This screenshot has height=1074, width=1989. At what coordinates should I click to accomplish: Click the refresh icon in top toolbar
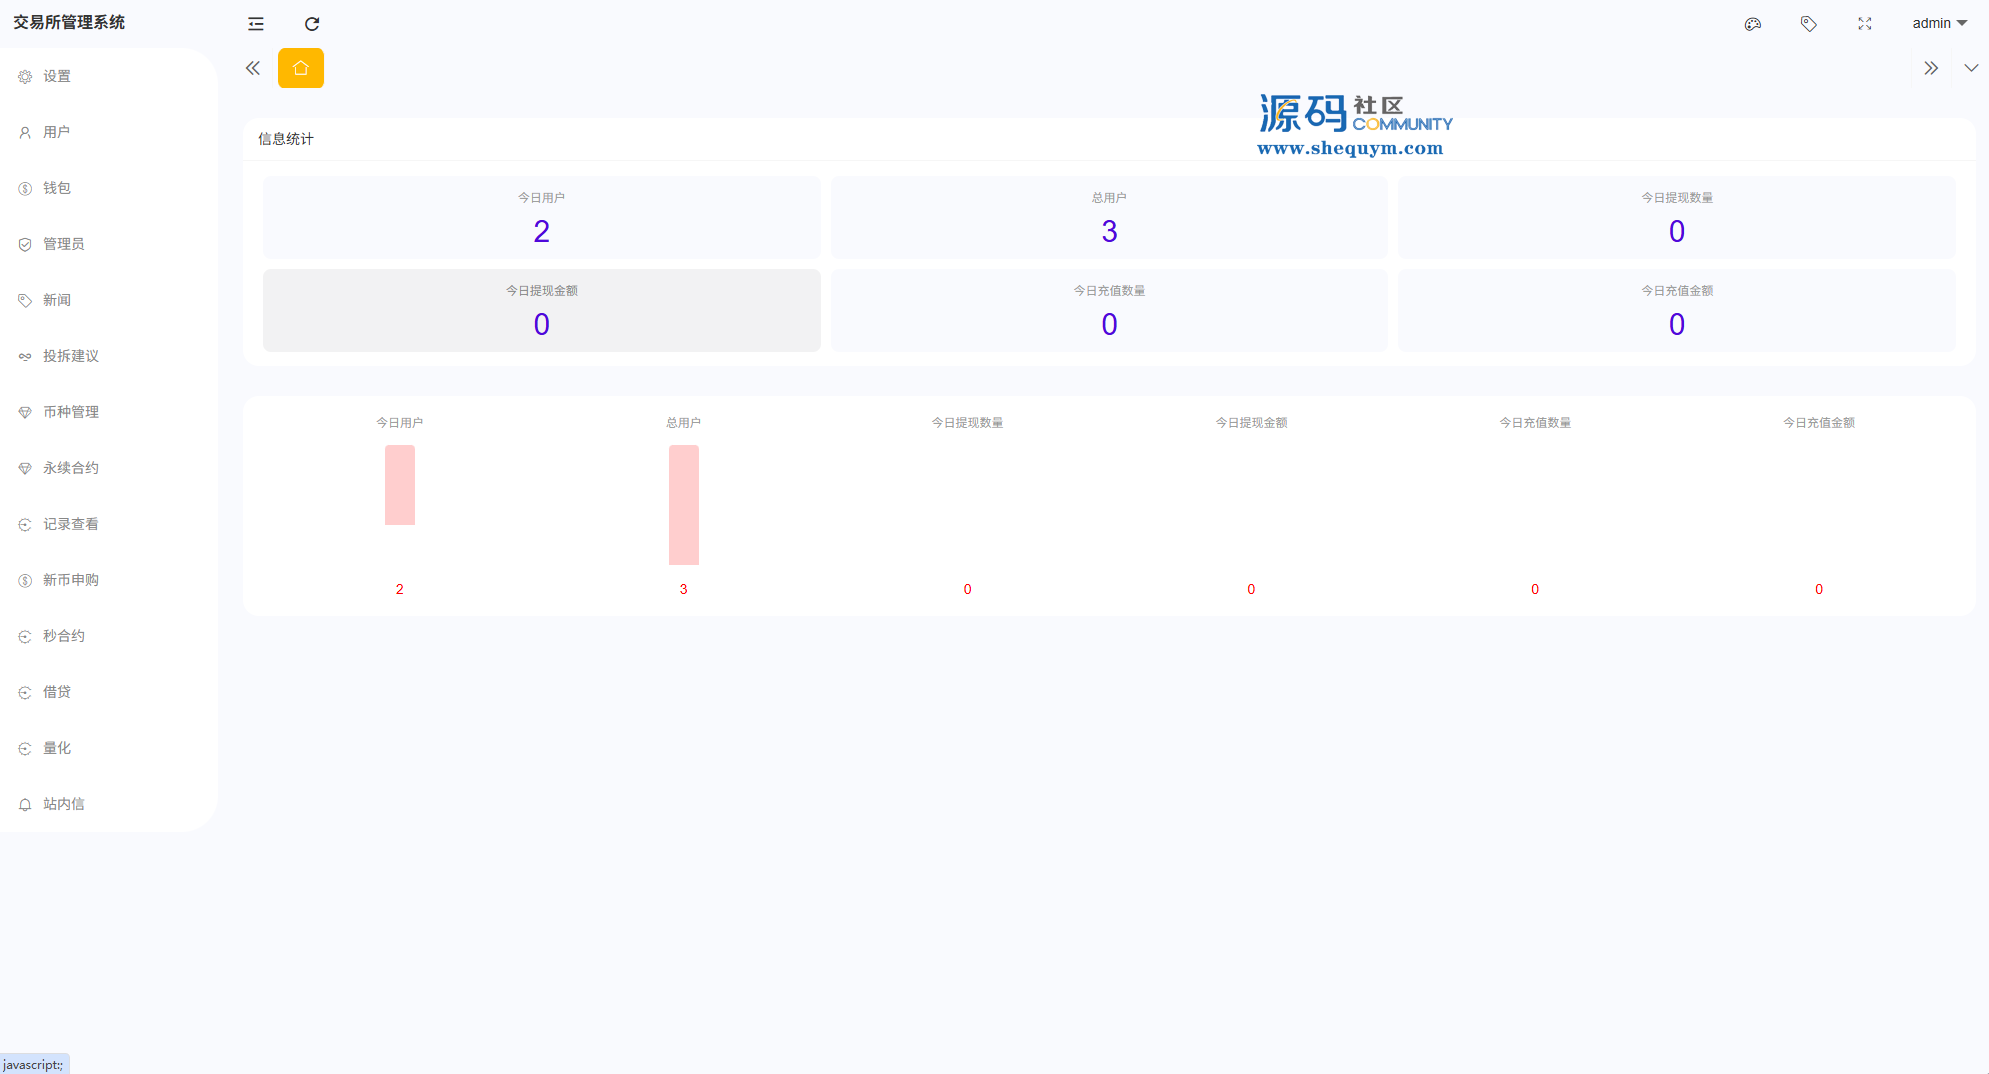point(312,24)
